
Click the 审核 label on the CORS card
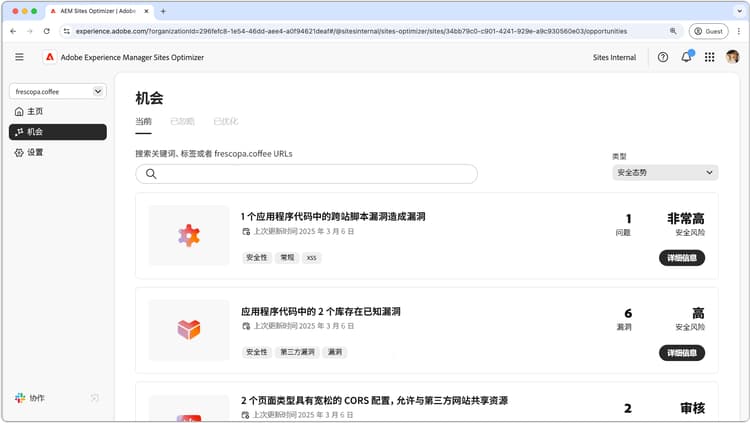(x=693, y=408)
